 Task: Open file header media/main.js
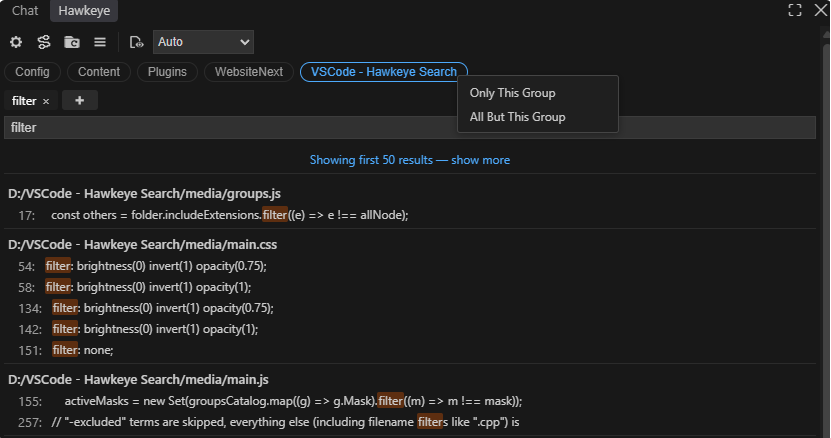138,380
